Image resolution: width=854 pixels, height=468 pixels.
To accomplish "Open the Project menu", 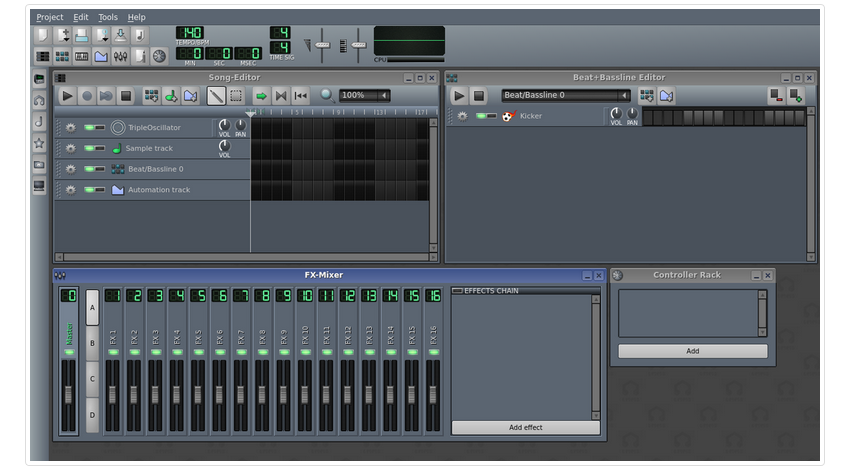I will [50, 17].
